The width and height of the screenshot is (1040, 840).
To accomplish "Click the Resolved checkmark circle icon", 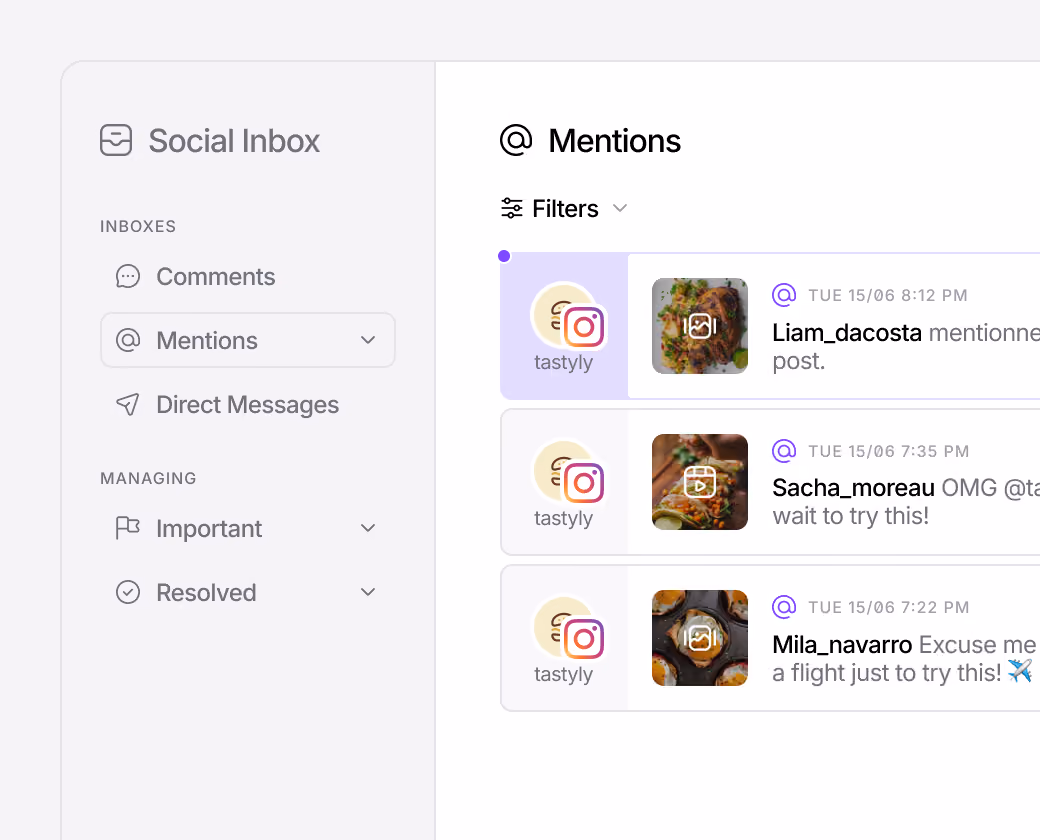I will (128, 592).
